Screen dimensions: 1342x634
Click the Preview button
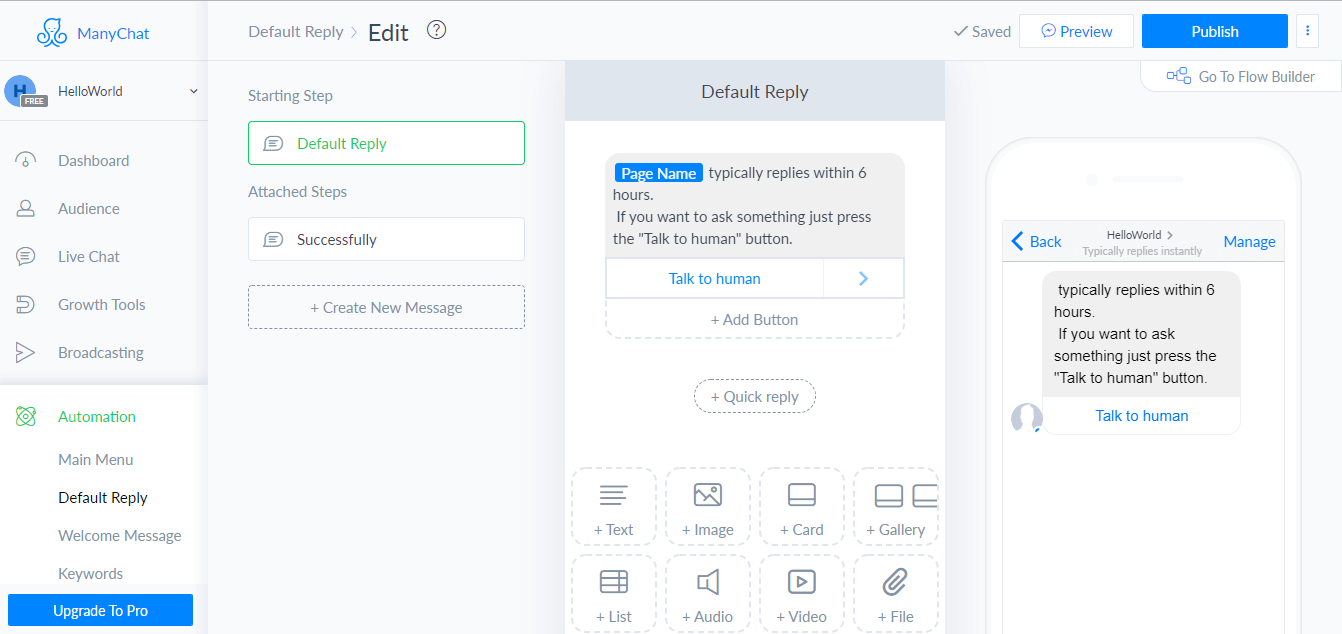tap(1076, 31)
